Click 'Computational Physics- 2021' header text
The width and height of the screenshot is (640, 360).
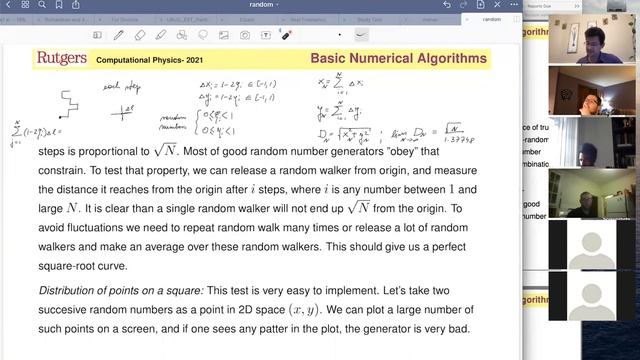tap(149, 60)
